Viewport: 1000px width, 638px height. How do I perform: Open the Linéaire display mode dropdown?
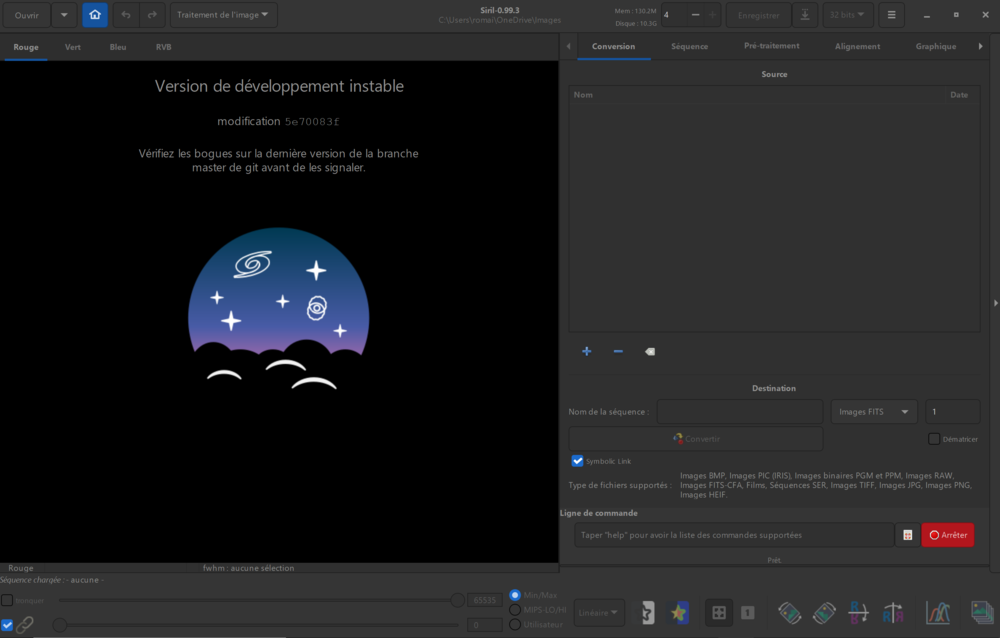click(598, 612)
